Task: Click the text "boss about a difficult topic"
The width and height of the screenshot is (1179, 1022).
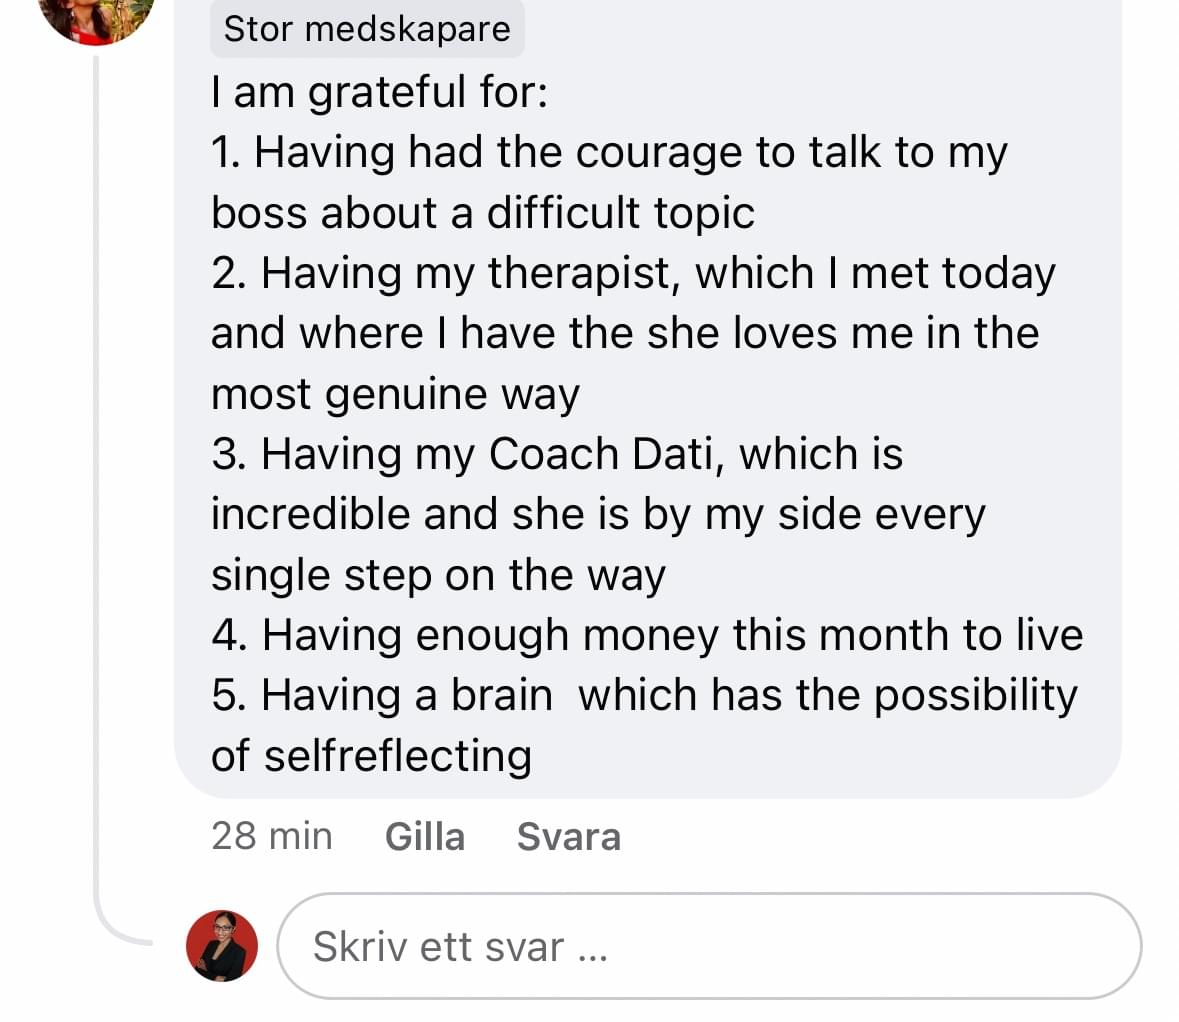Action: (x=482, y=213)
